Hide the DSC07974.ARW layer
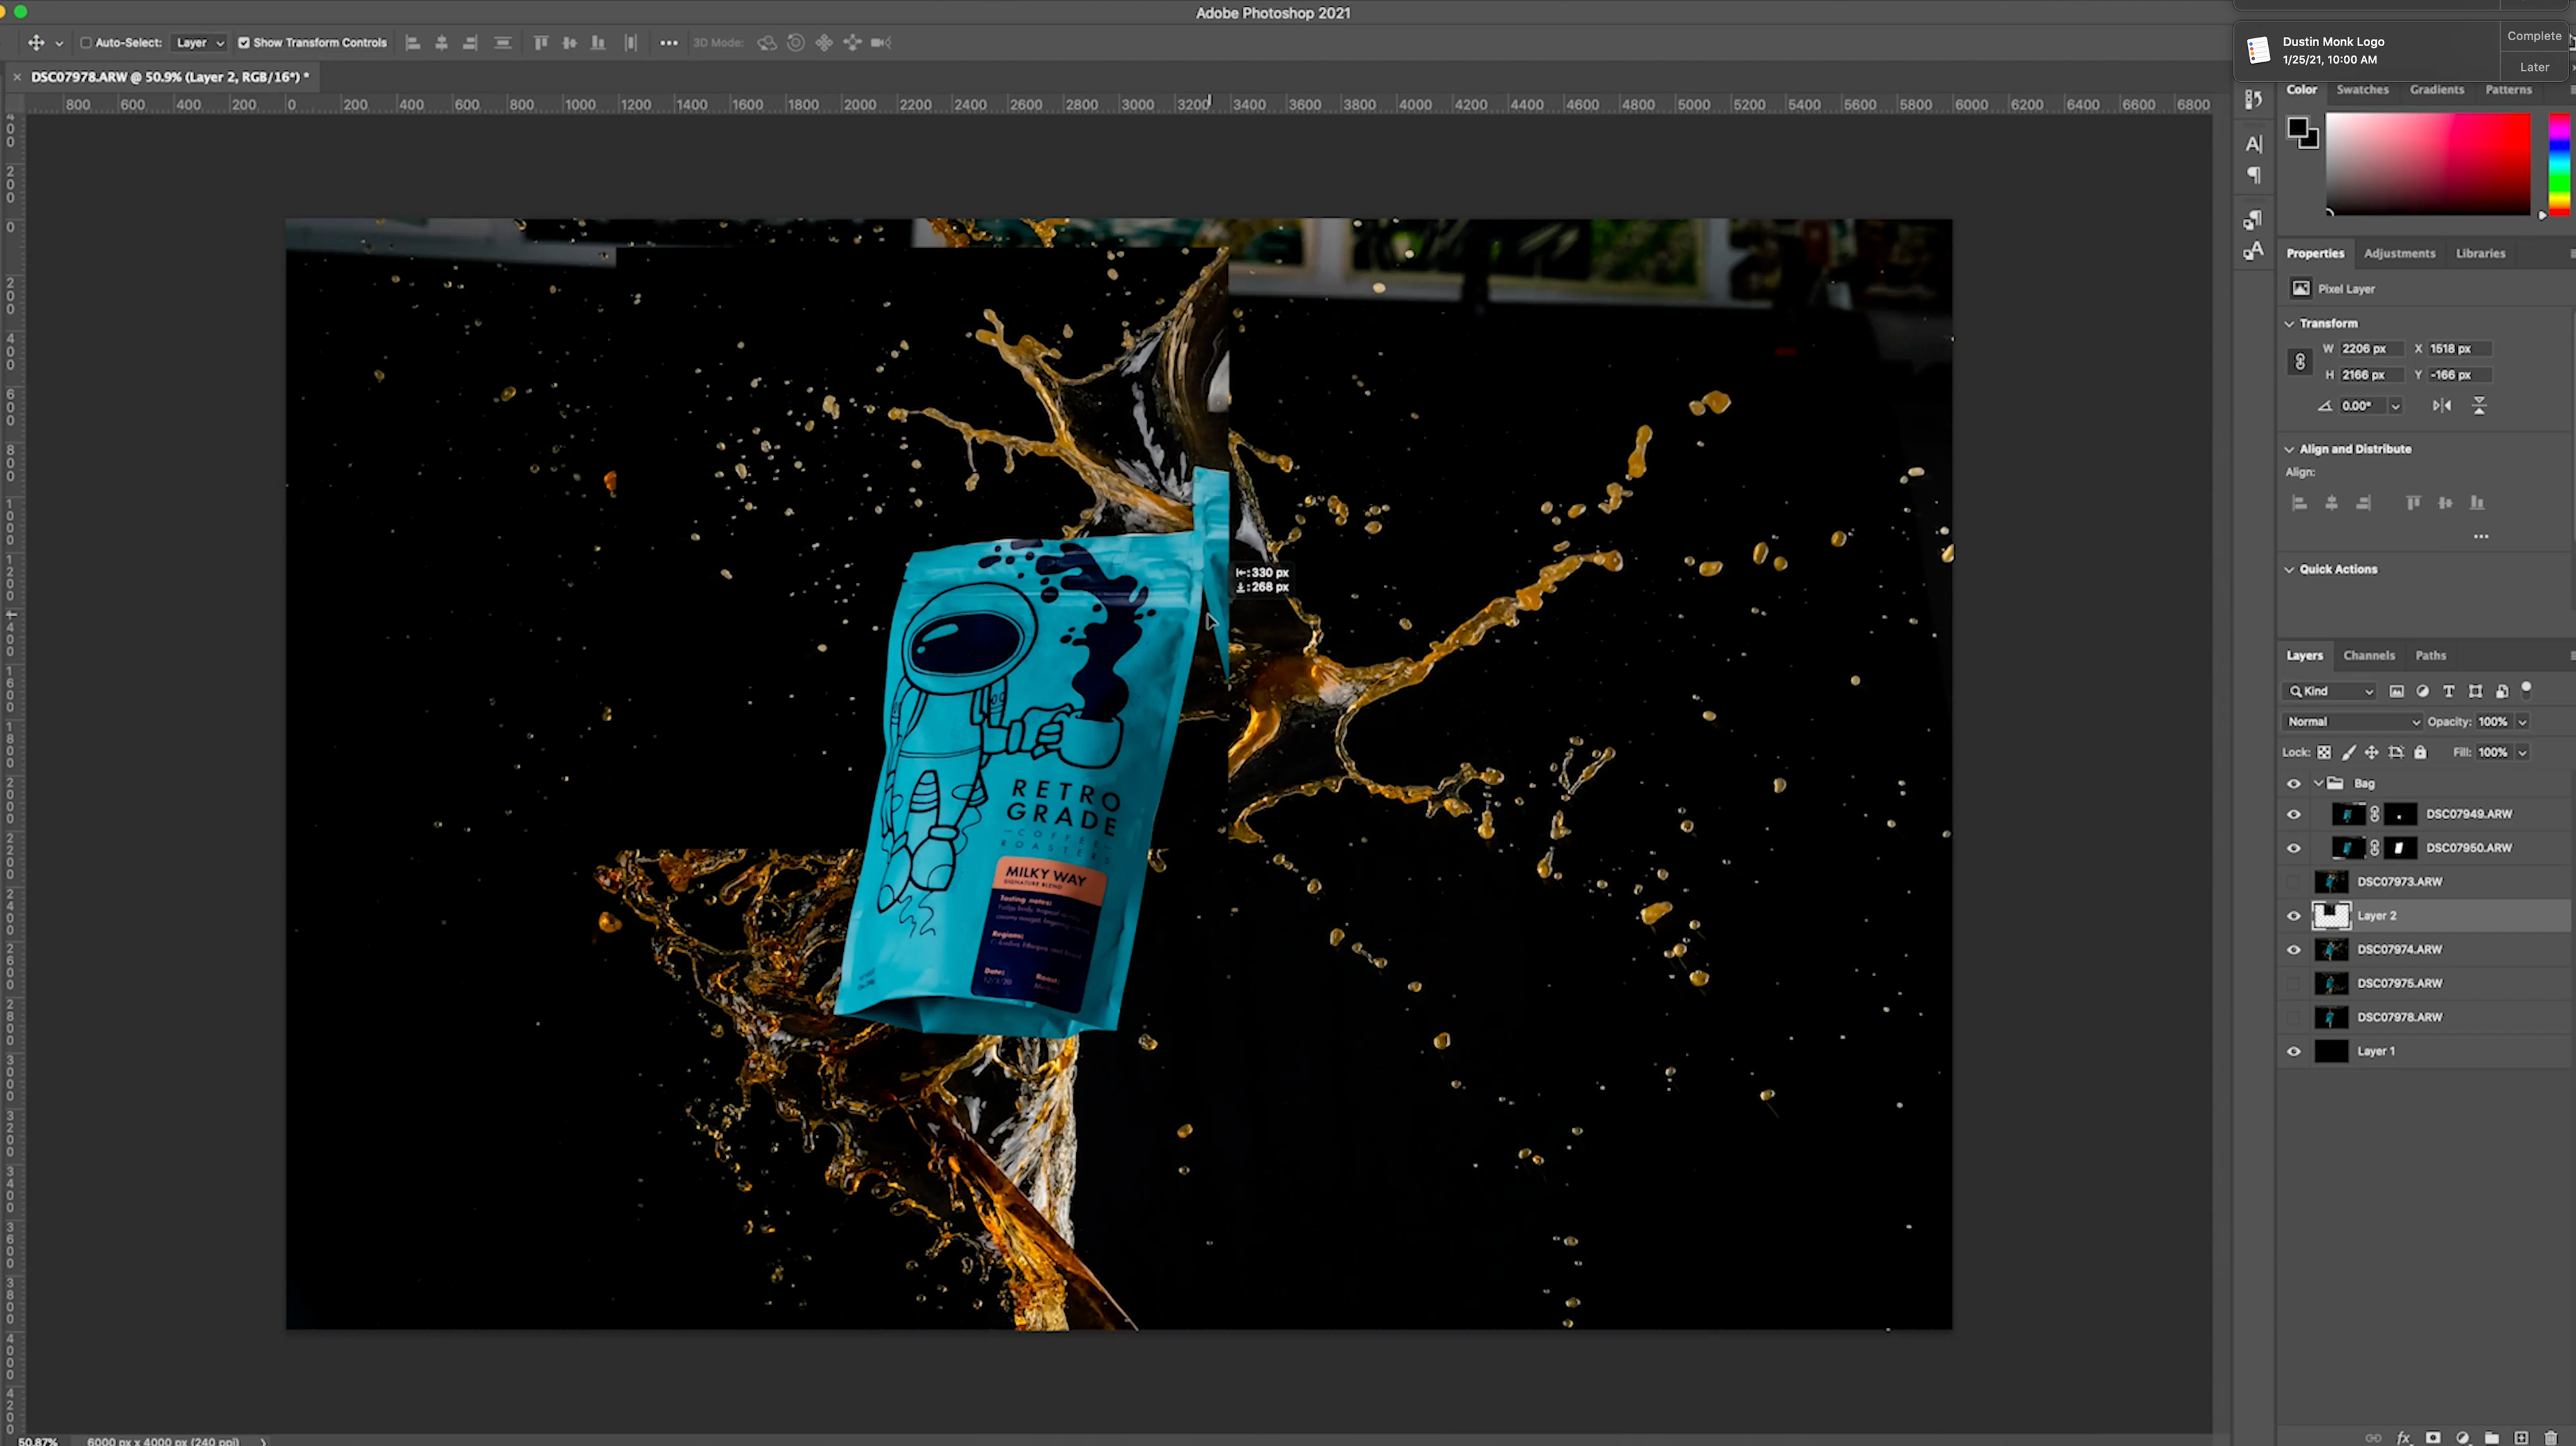 (x=2294, y=949)
